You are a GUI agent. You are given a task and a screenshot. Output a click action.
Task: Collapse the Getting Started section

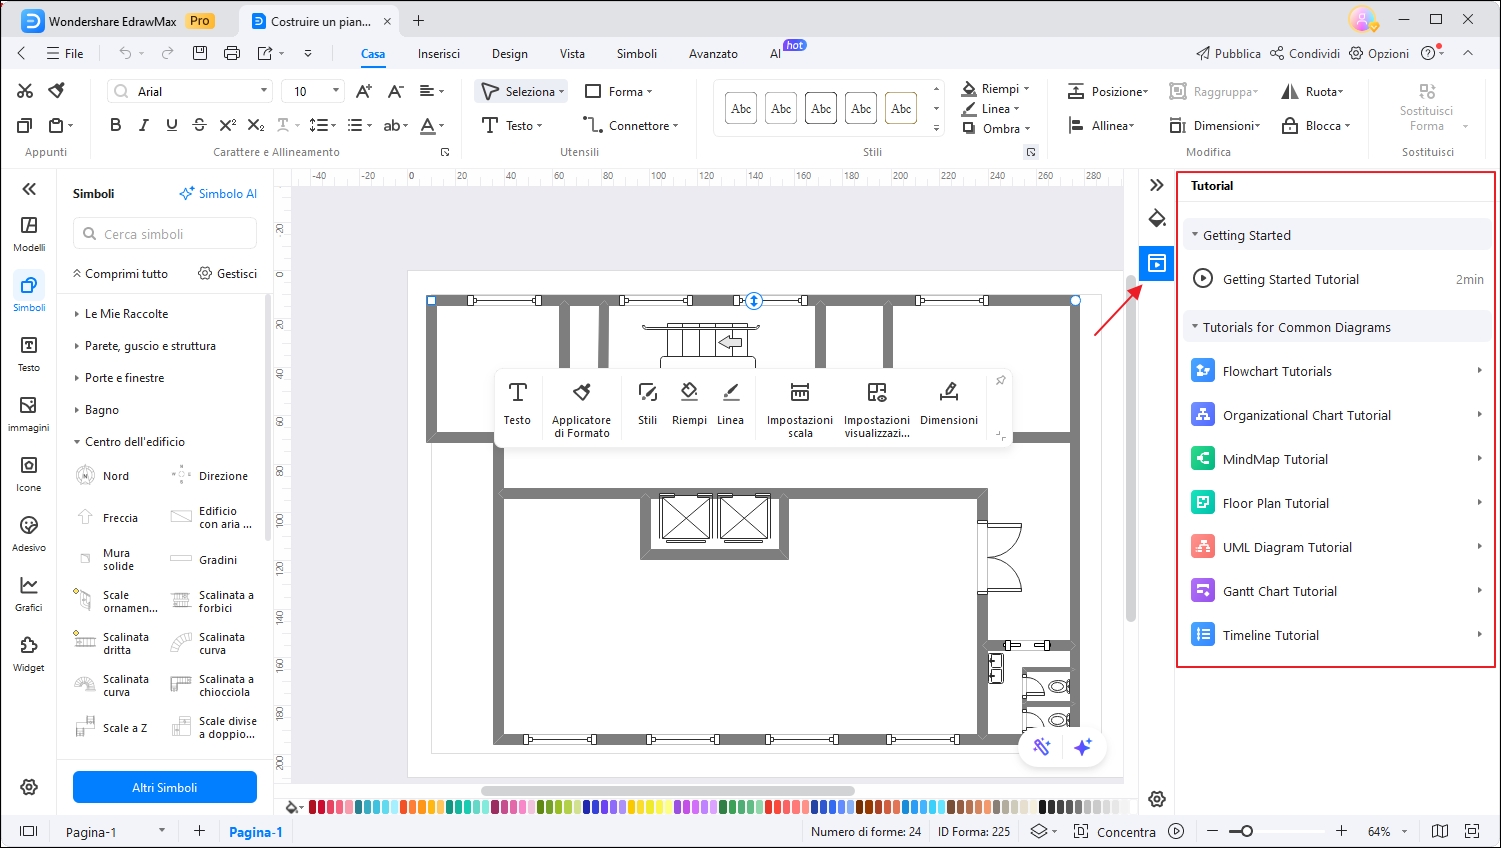(x=1246, y=235)
